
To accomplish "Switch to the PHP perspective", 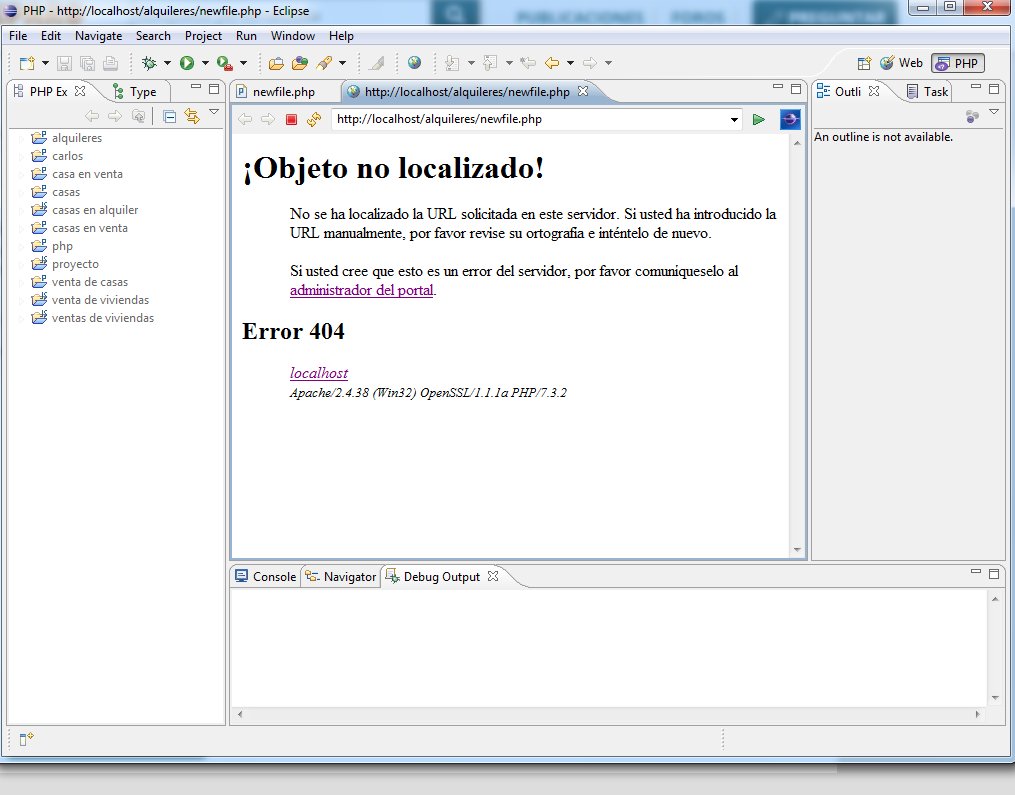I will 958,63.
